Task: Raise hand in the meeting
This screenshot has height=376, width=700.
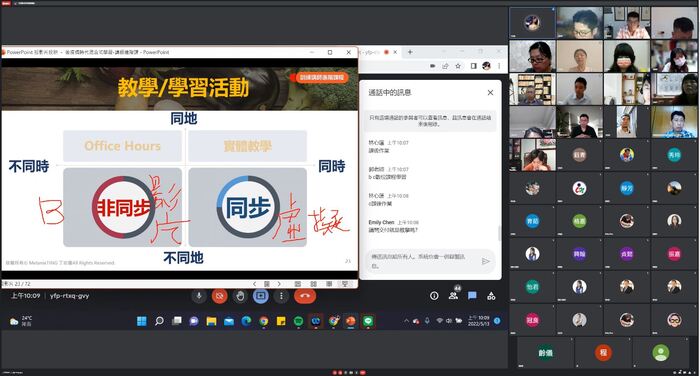Action: (240, 296)
